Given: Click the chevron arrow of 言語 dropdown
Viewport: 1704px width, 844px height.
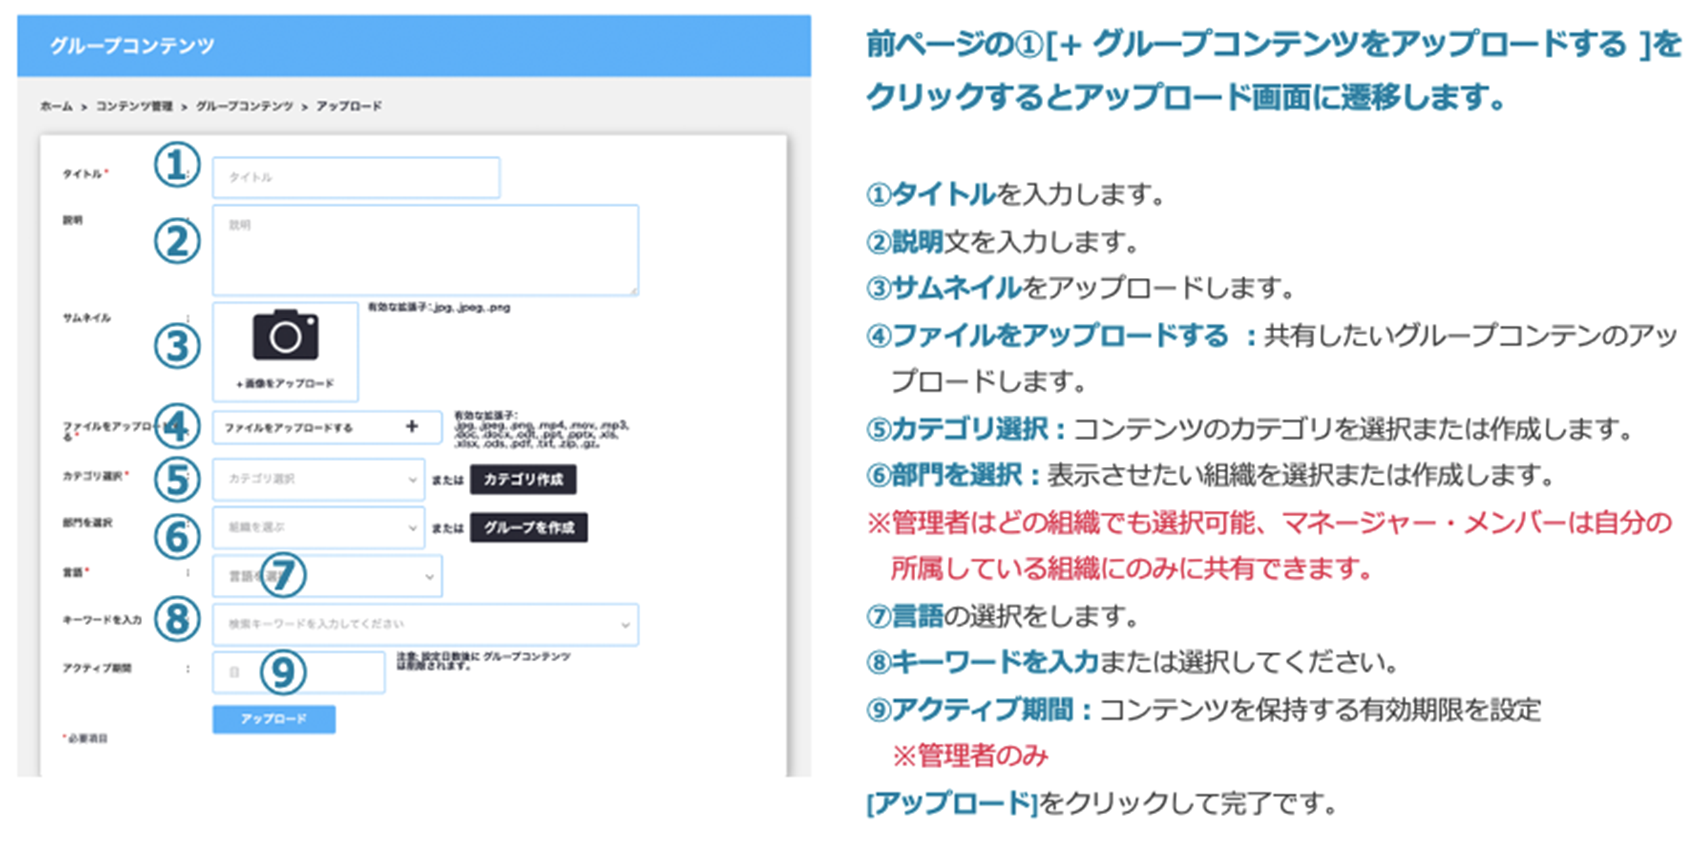Looking at the screenshot, I should (x=429, y=577).
